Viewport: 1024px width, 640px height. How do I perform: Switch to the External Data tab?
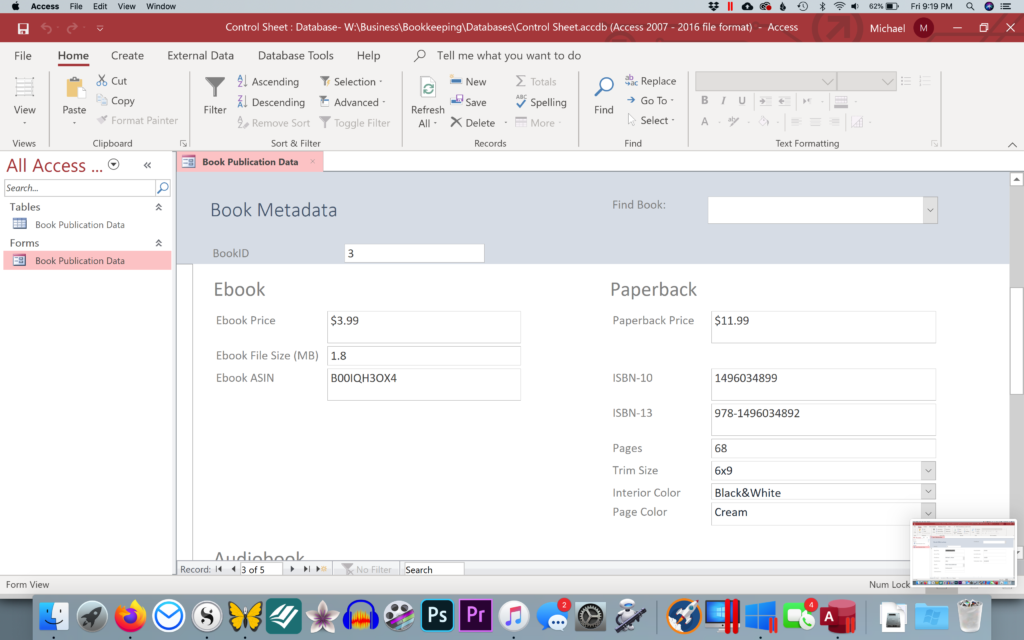pos(200,56)
